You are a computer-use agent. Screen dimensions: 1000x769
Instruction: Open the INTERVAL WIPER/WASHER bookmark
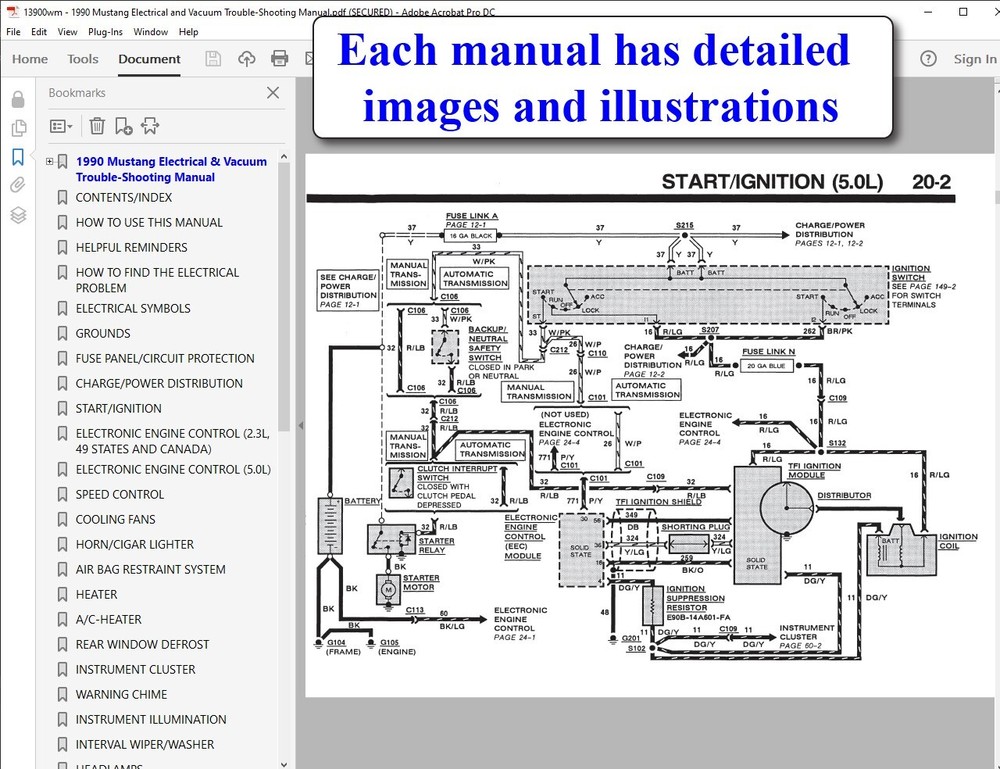click(x=145, y=744)
